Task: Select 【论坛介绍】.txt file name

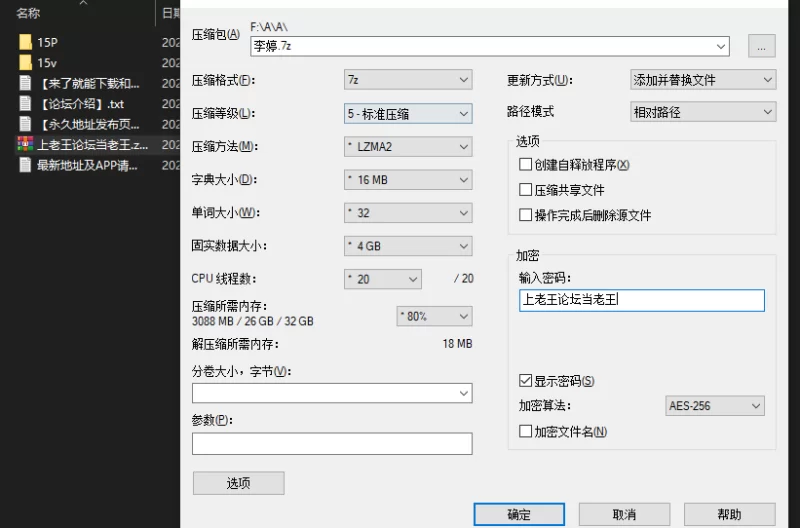Action: point(82,104)
